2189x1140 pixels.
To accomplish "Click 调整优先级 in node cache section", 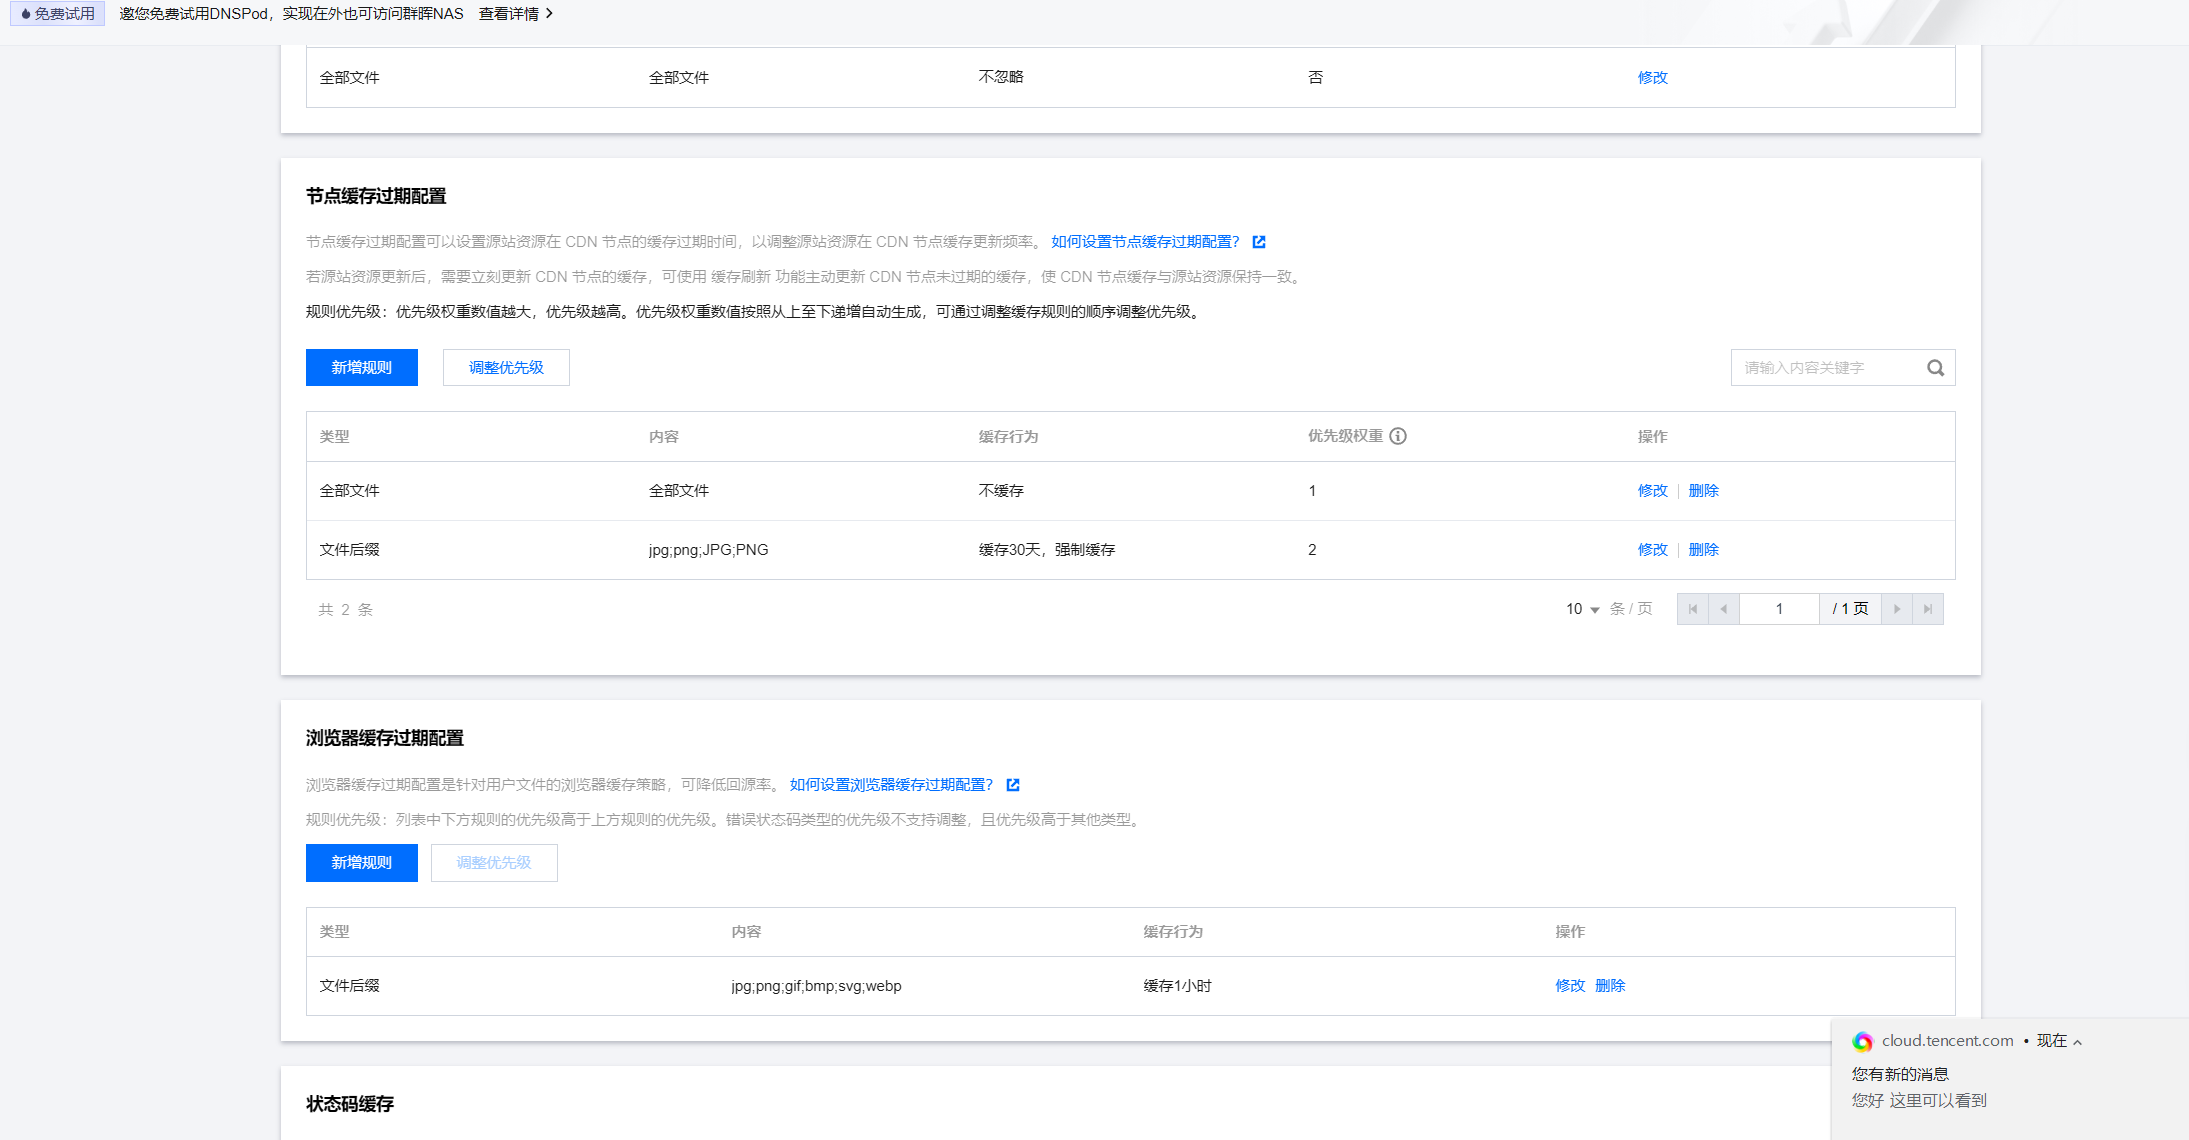I will point(506,368).
